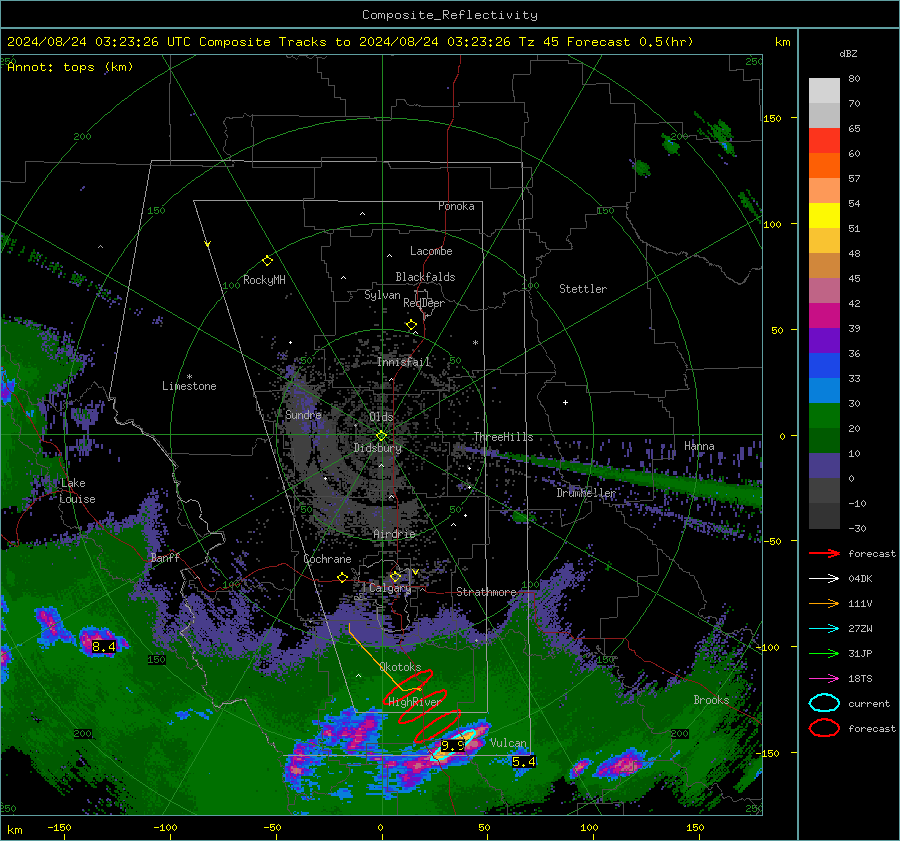Screen dimensions: 900x841
Task: Click the orange swatch between 60 and 57 dBZ
Action: (824, 166)
